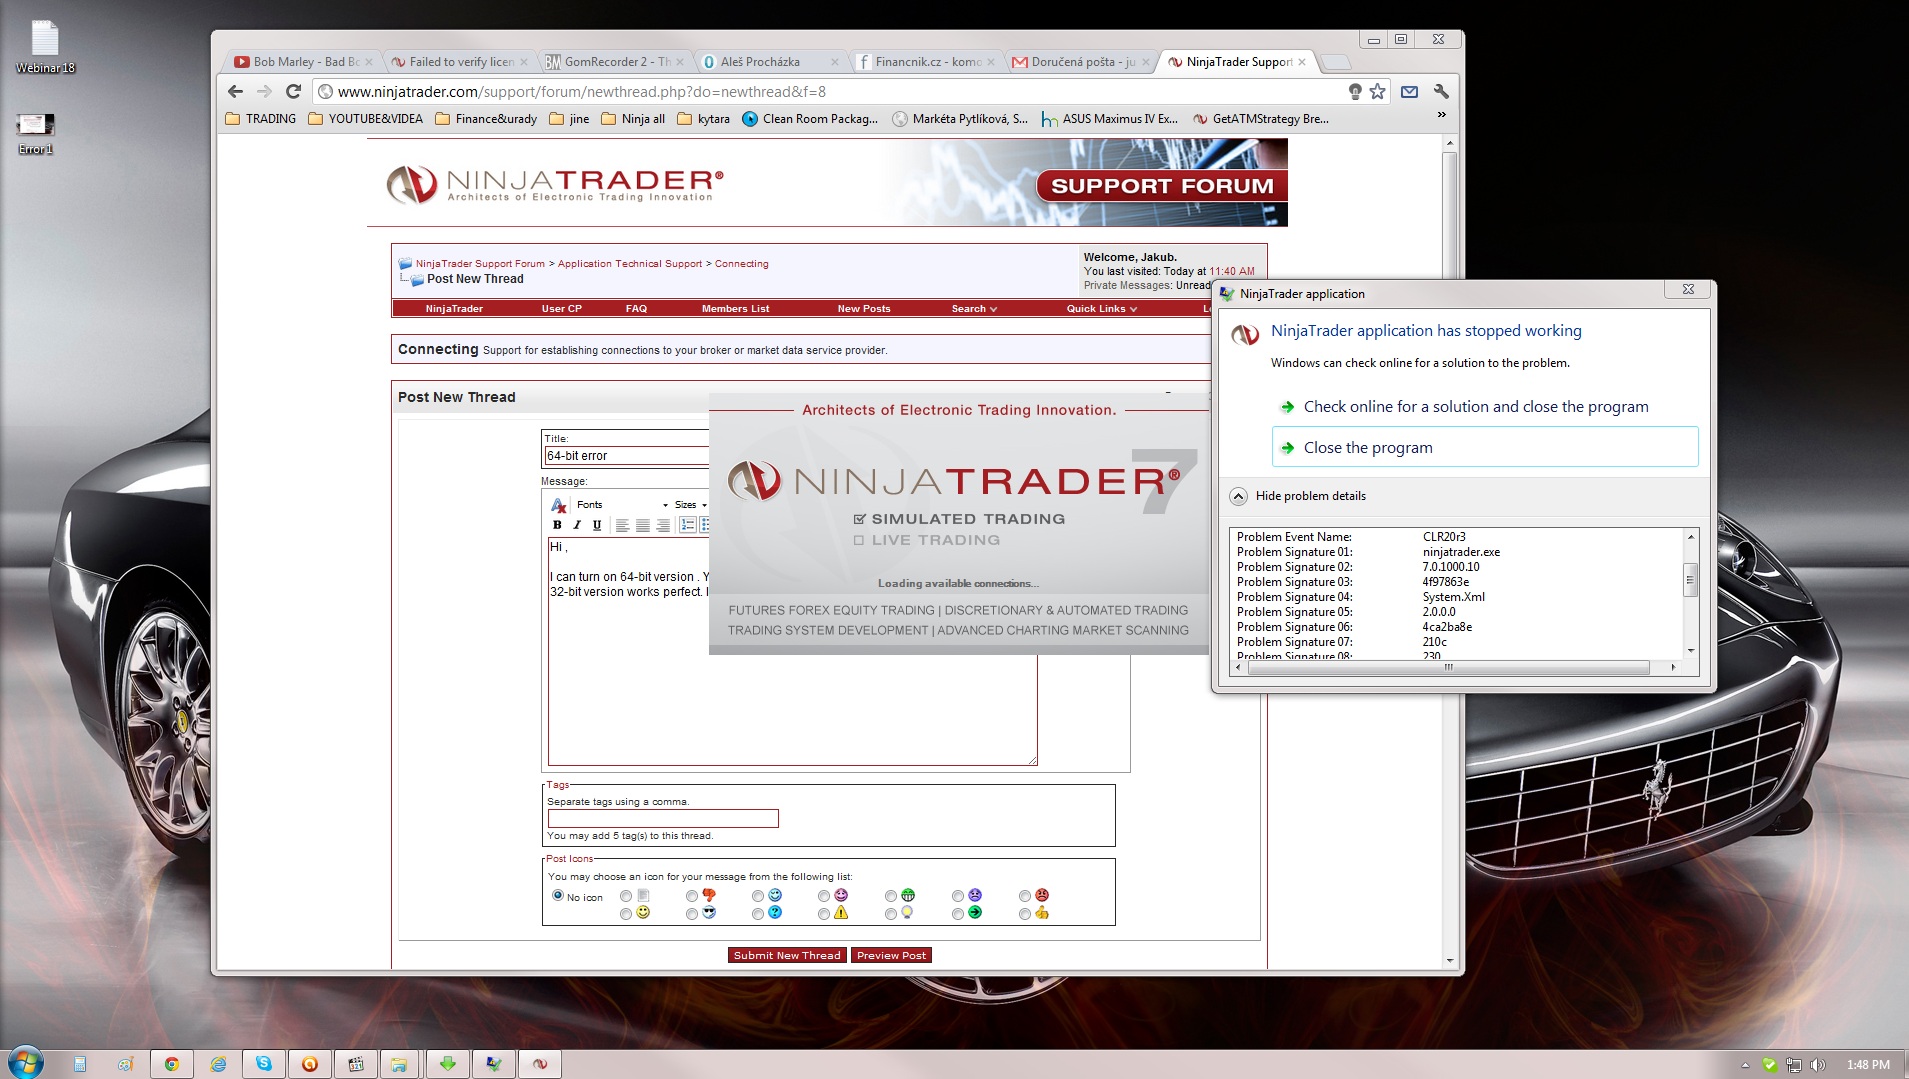Collapse the 'Hide problem details' expander
This screenshot has height=1079, width=1909.
(x=1238, y=496)
